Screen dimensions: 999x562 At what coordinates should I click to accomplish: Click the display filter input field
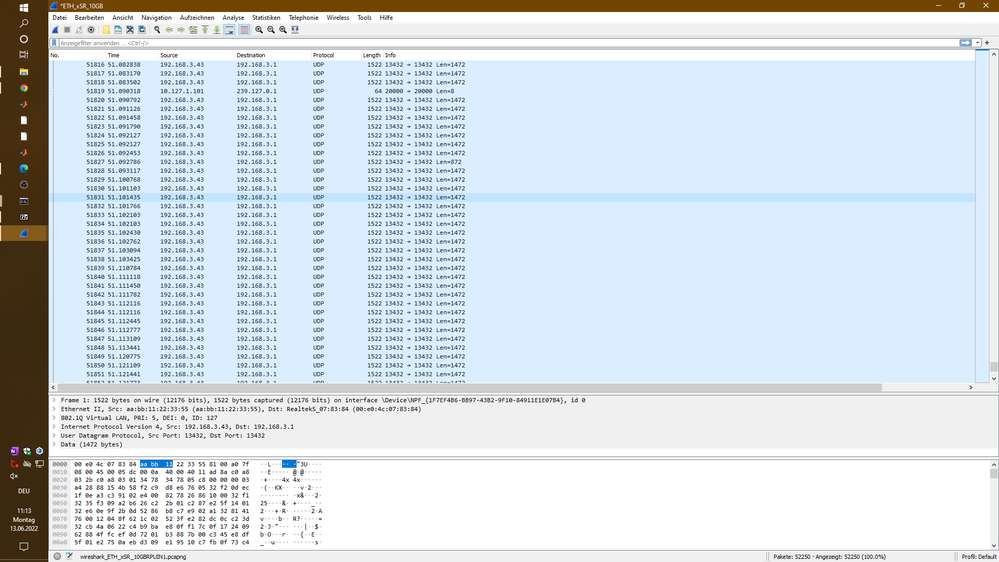coord(500,43)
